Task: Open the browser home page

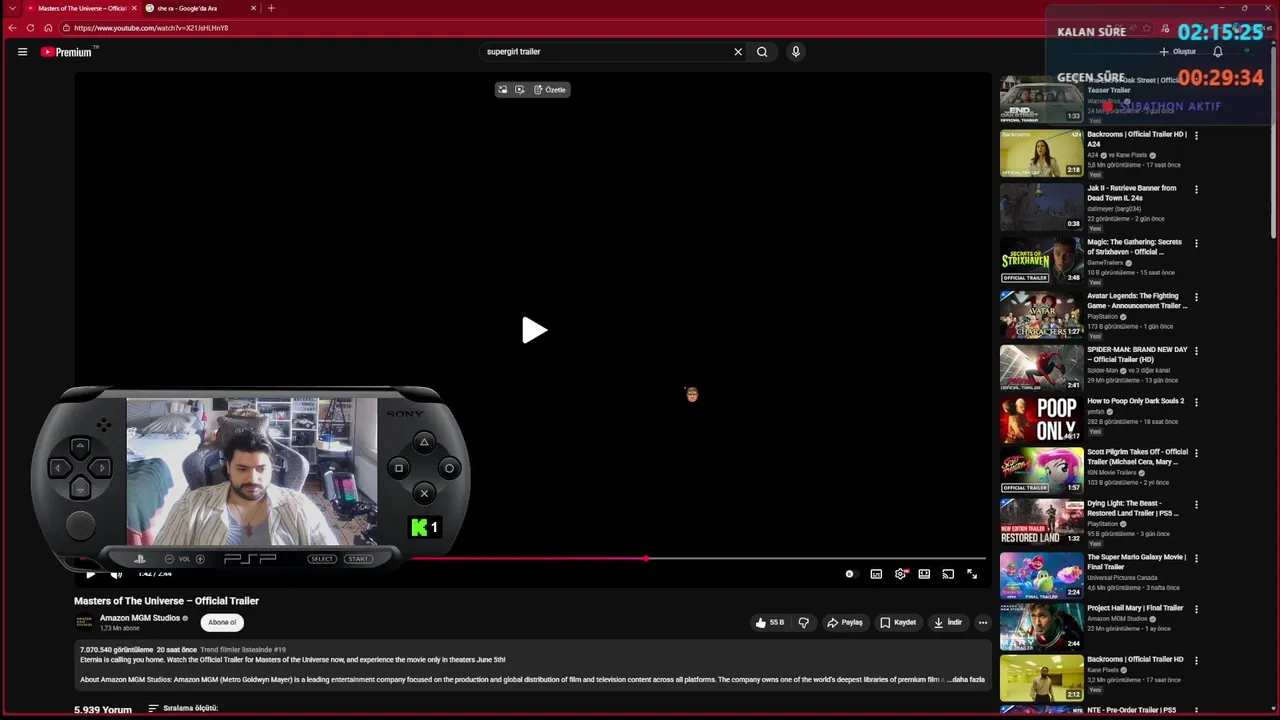Action: 48,28
